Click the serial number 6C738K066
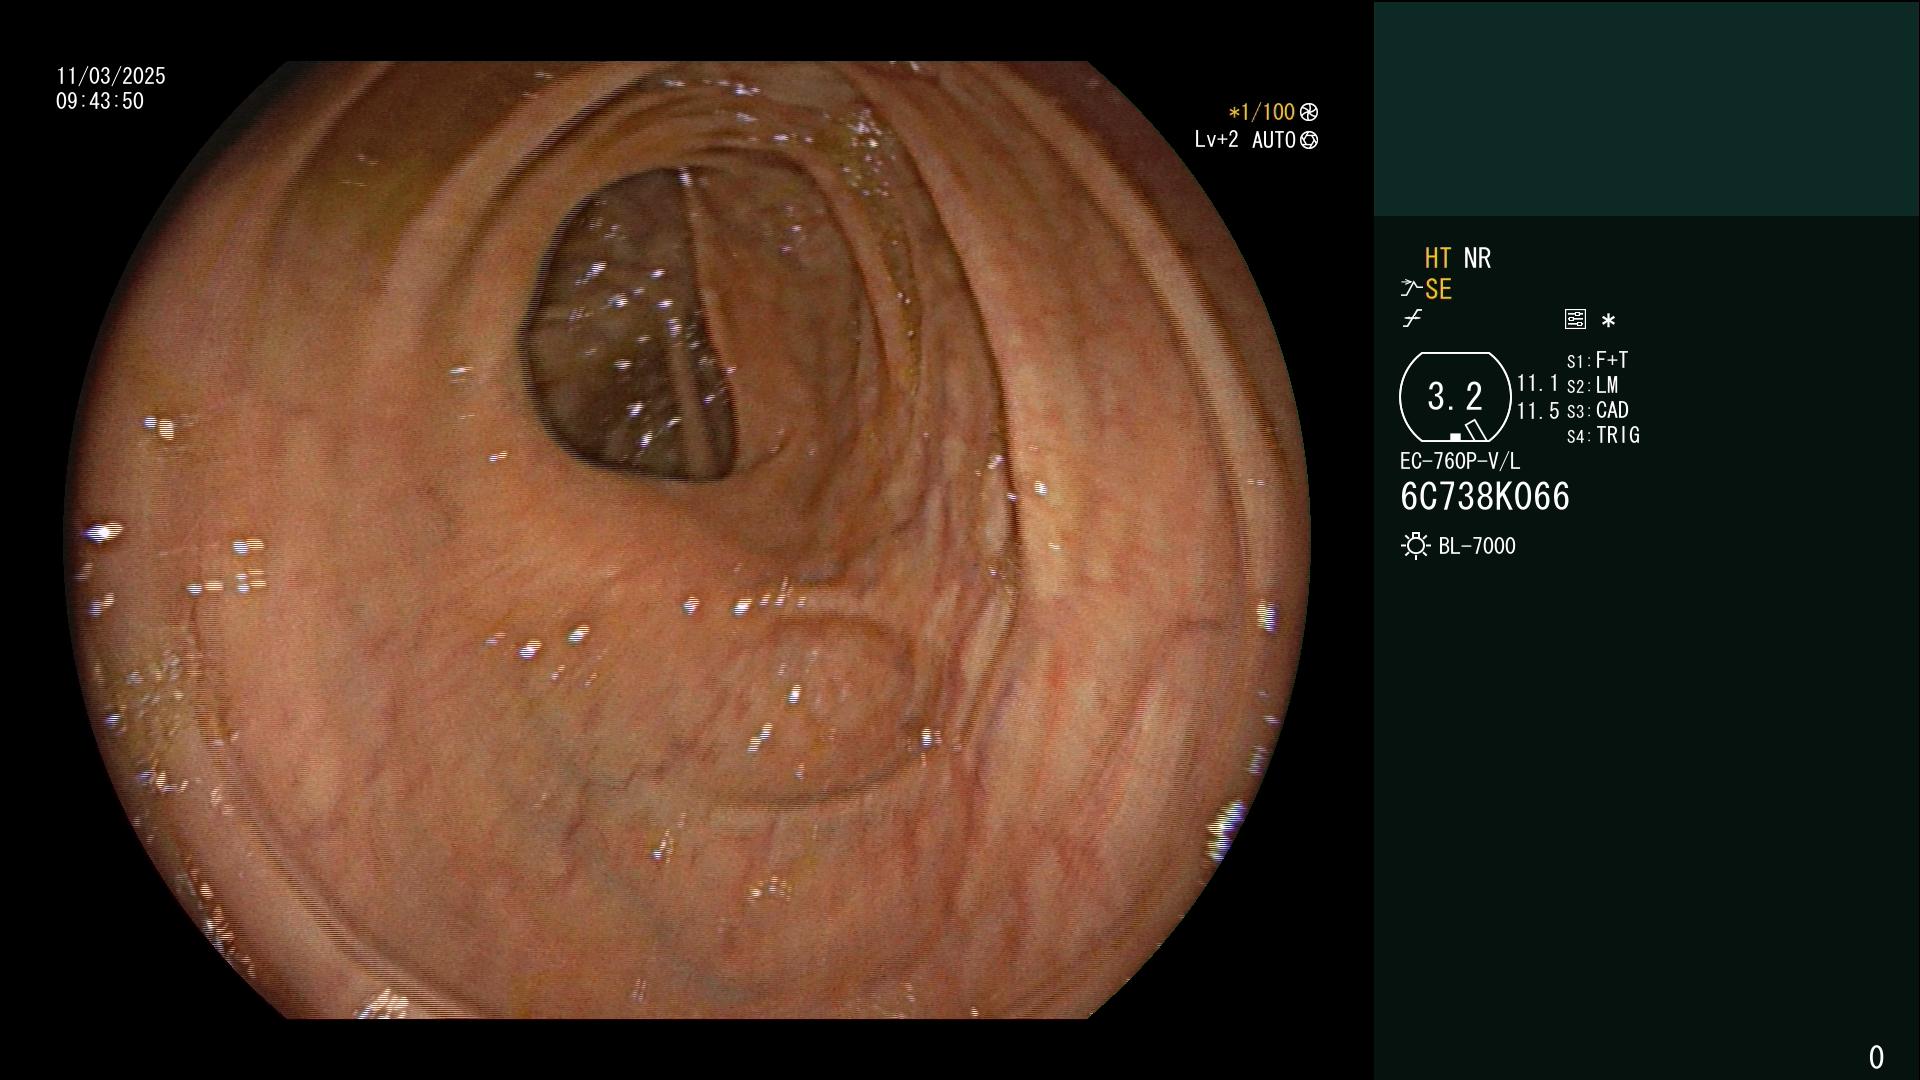1920x1080 pixels. tap(1485, 497)
